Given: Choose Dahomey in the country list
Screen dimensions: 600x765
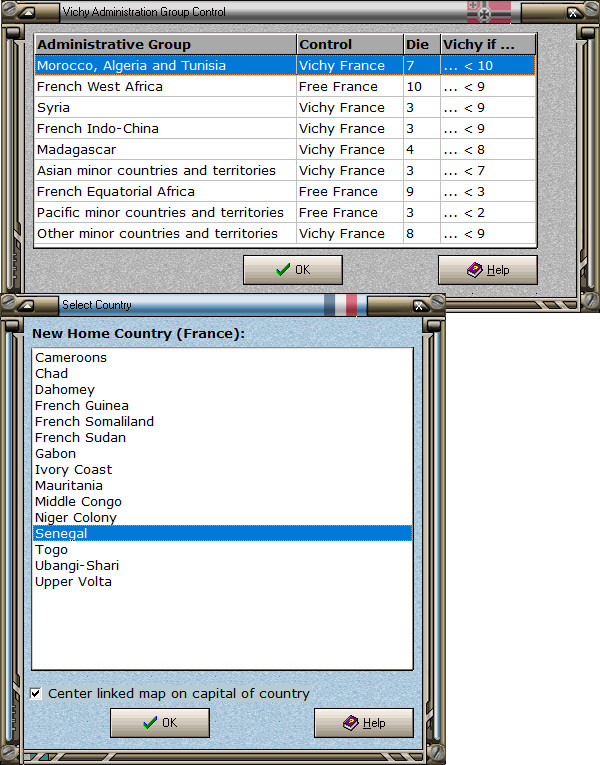Looking at the screenshot, I should coord(222,390).
